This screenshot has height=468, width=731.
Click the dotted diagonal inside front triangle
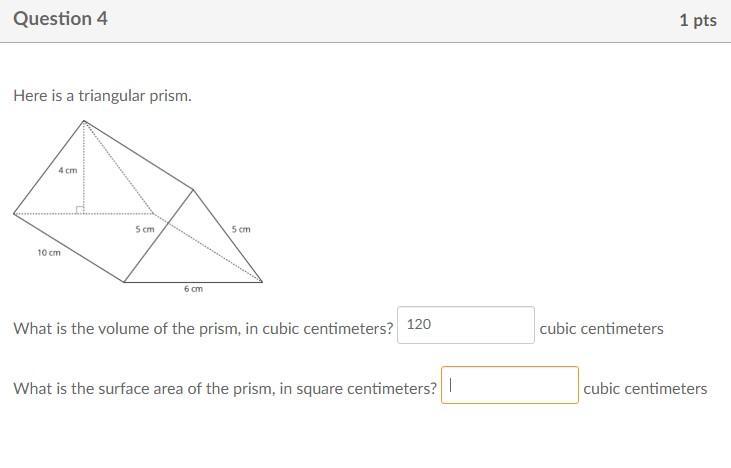(x=118, y=167)
